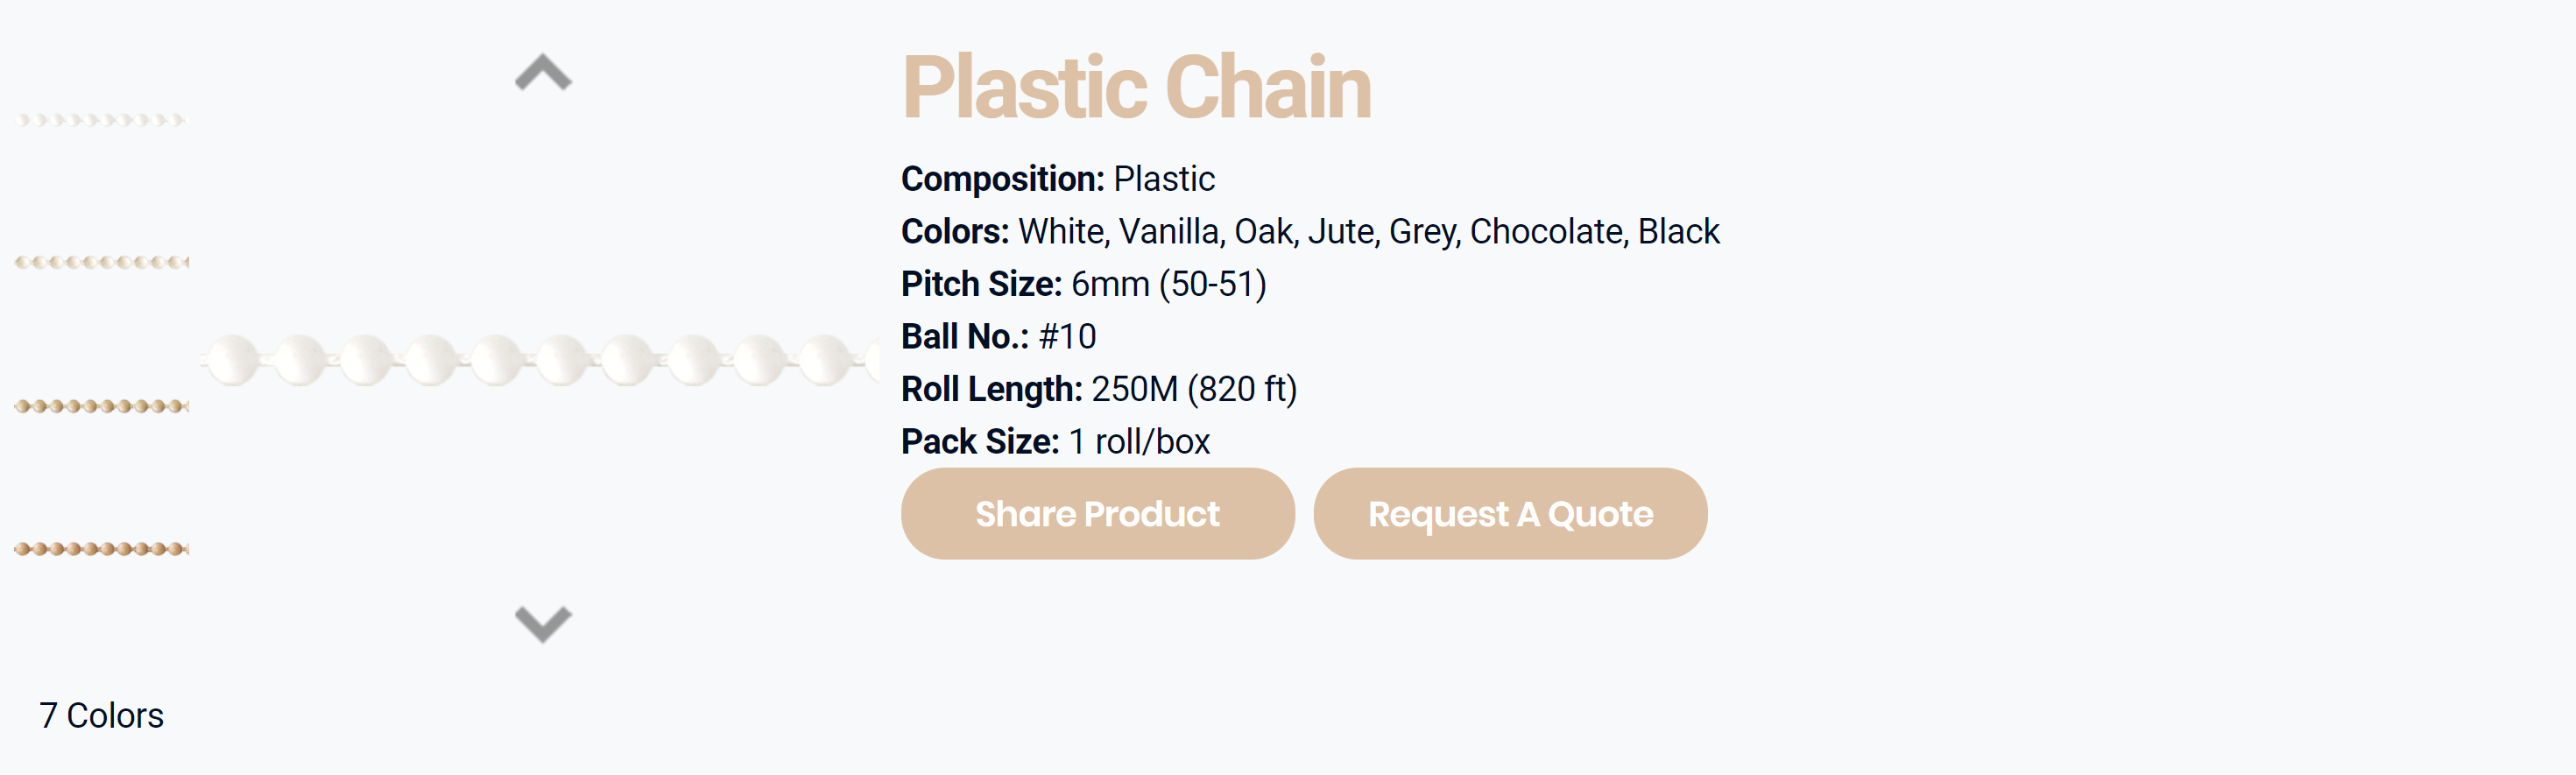Viewport: 2576px width, 775px height.
Task: Select the oak colored chain thumbnail
Action: click(101, 406)
